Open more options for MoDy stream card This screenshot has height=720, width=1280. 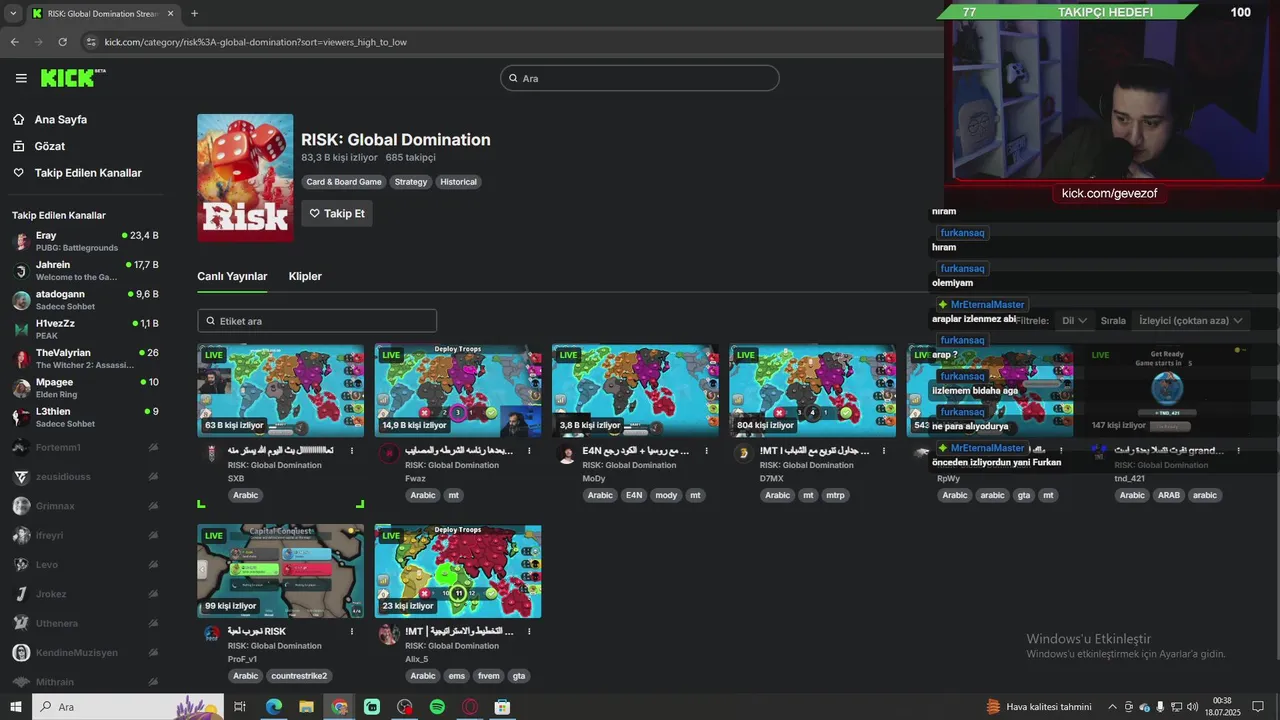(707, 451)
